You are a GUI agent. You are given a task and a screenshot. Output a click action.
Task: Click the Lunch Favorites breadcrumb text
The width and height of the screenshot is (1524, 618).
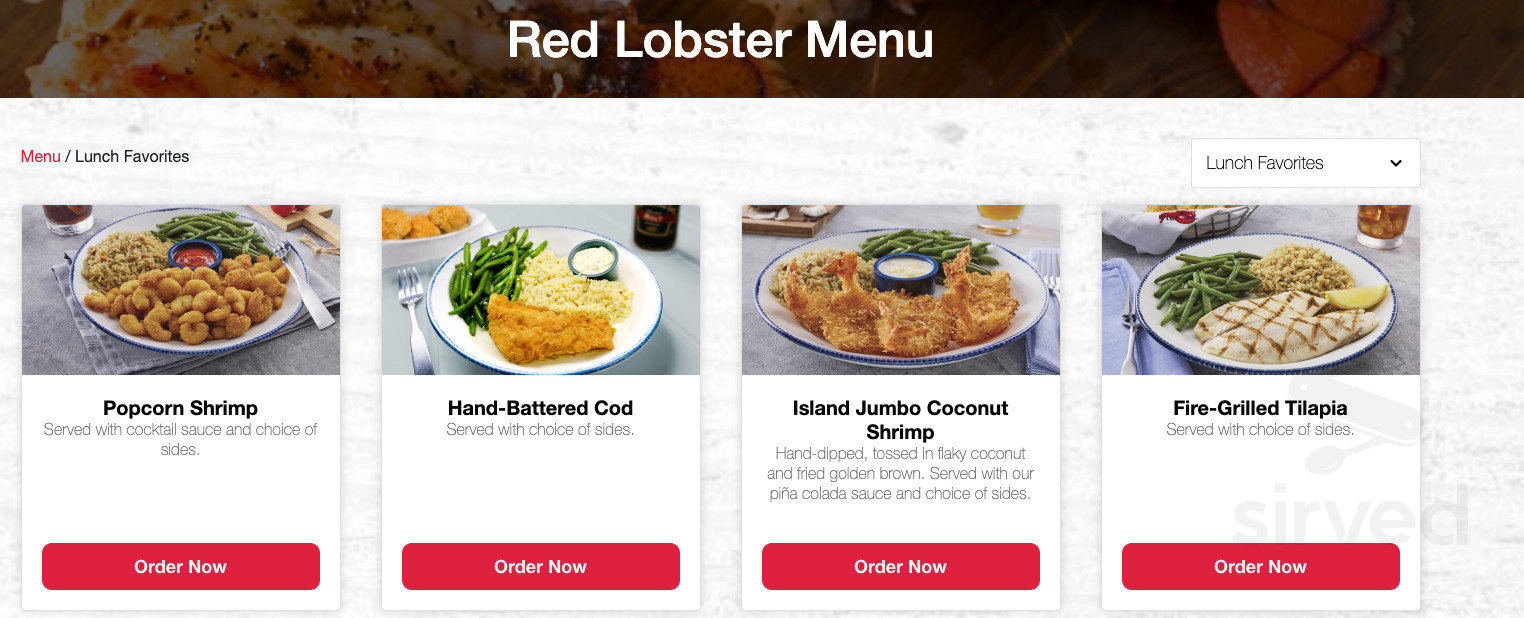(132, 156)
